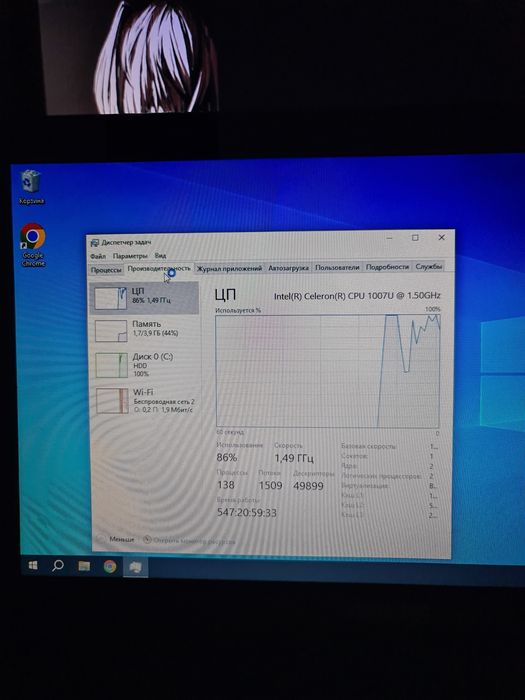Image resolution: width=525 pixels, height=700 pixels.
Task: Click the uptime value 547:20:59:33
Action: click(247, 512)
